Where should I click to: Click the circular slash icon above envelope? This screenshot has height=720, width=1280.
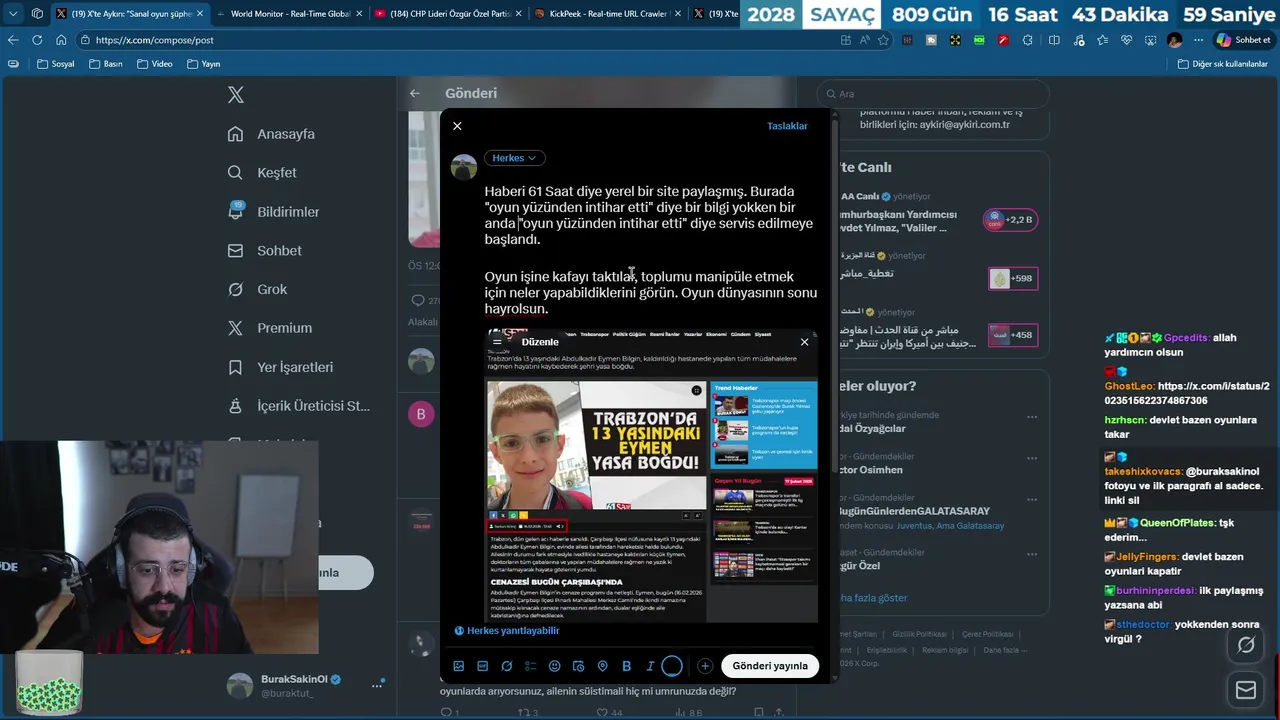1246,645
